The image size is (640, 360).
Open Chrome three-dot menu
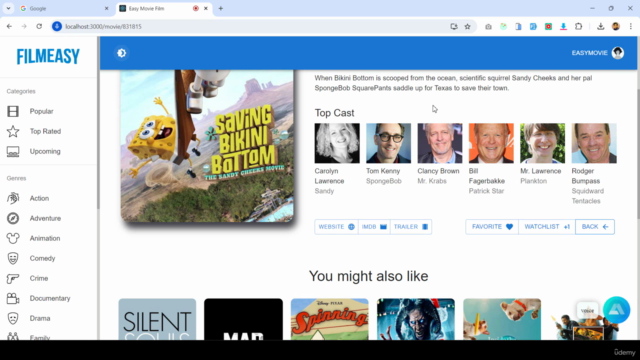[x=631, y=27]
